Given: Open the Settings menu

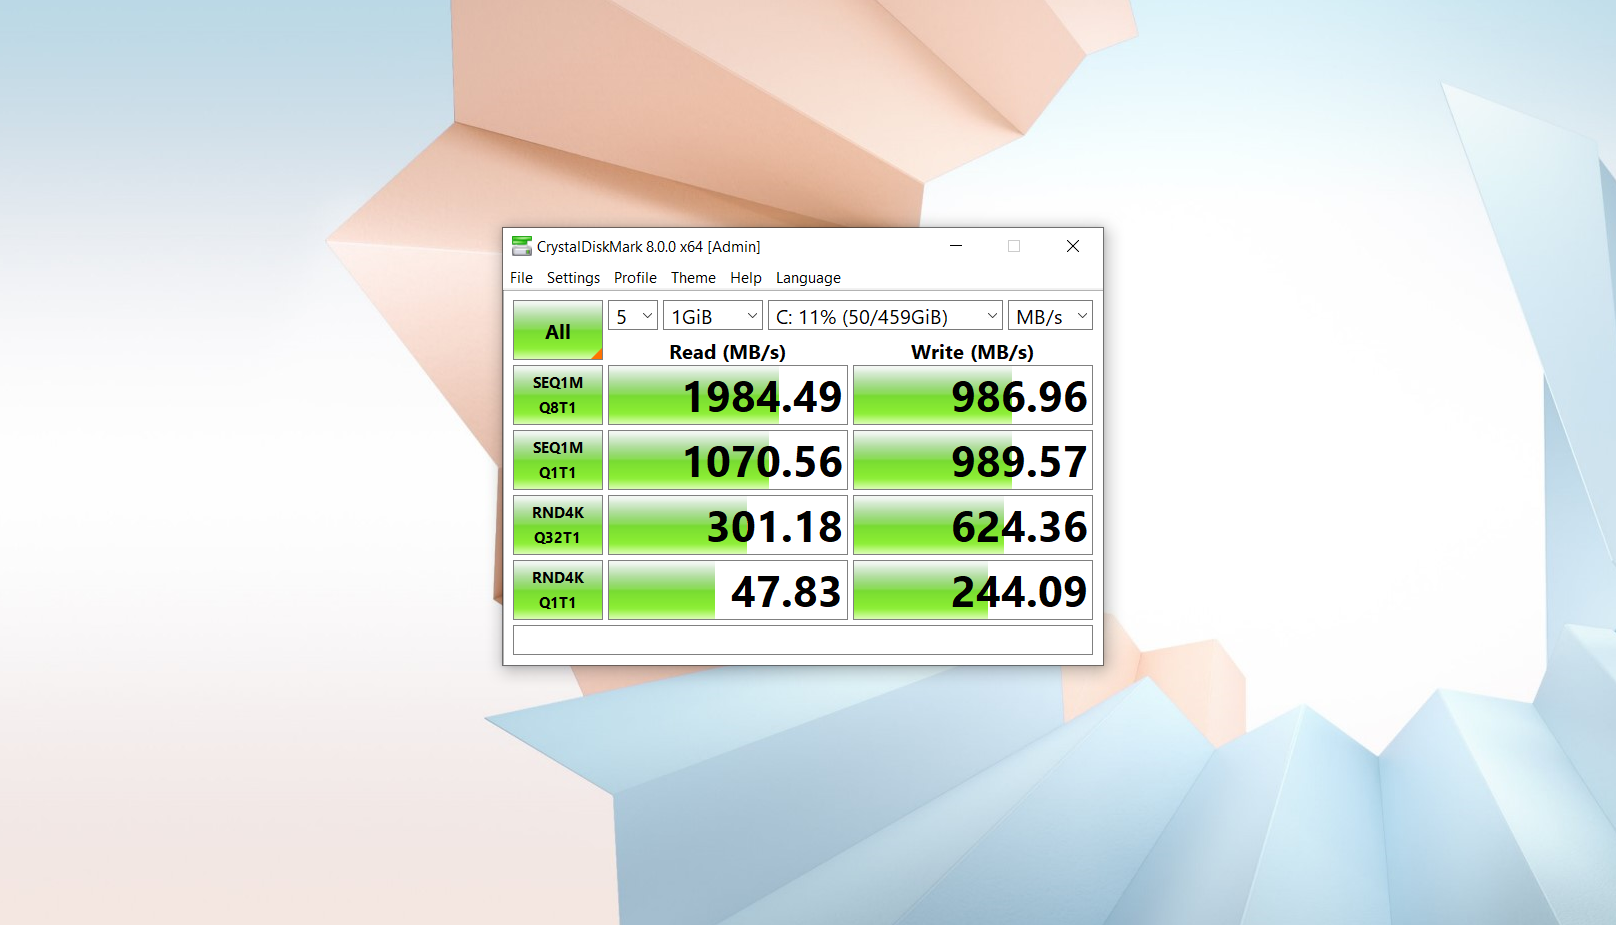Looking at the screenshot, I should pos(573,278).
